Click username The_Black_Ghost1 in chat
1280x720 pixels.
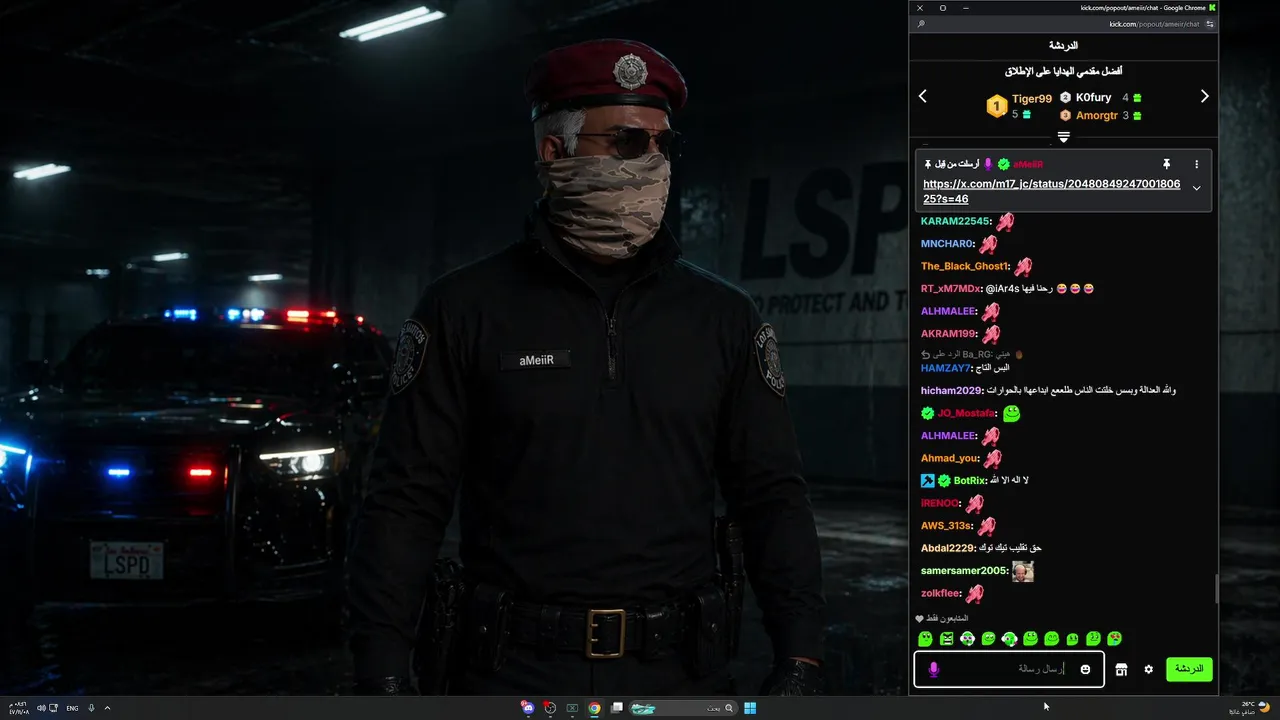point(965,267)
